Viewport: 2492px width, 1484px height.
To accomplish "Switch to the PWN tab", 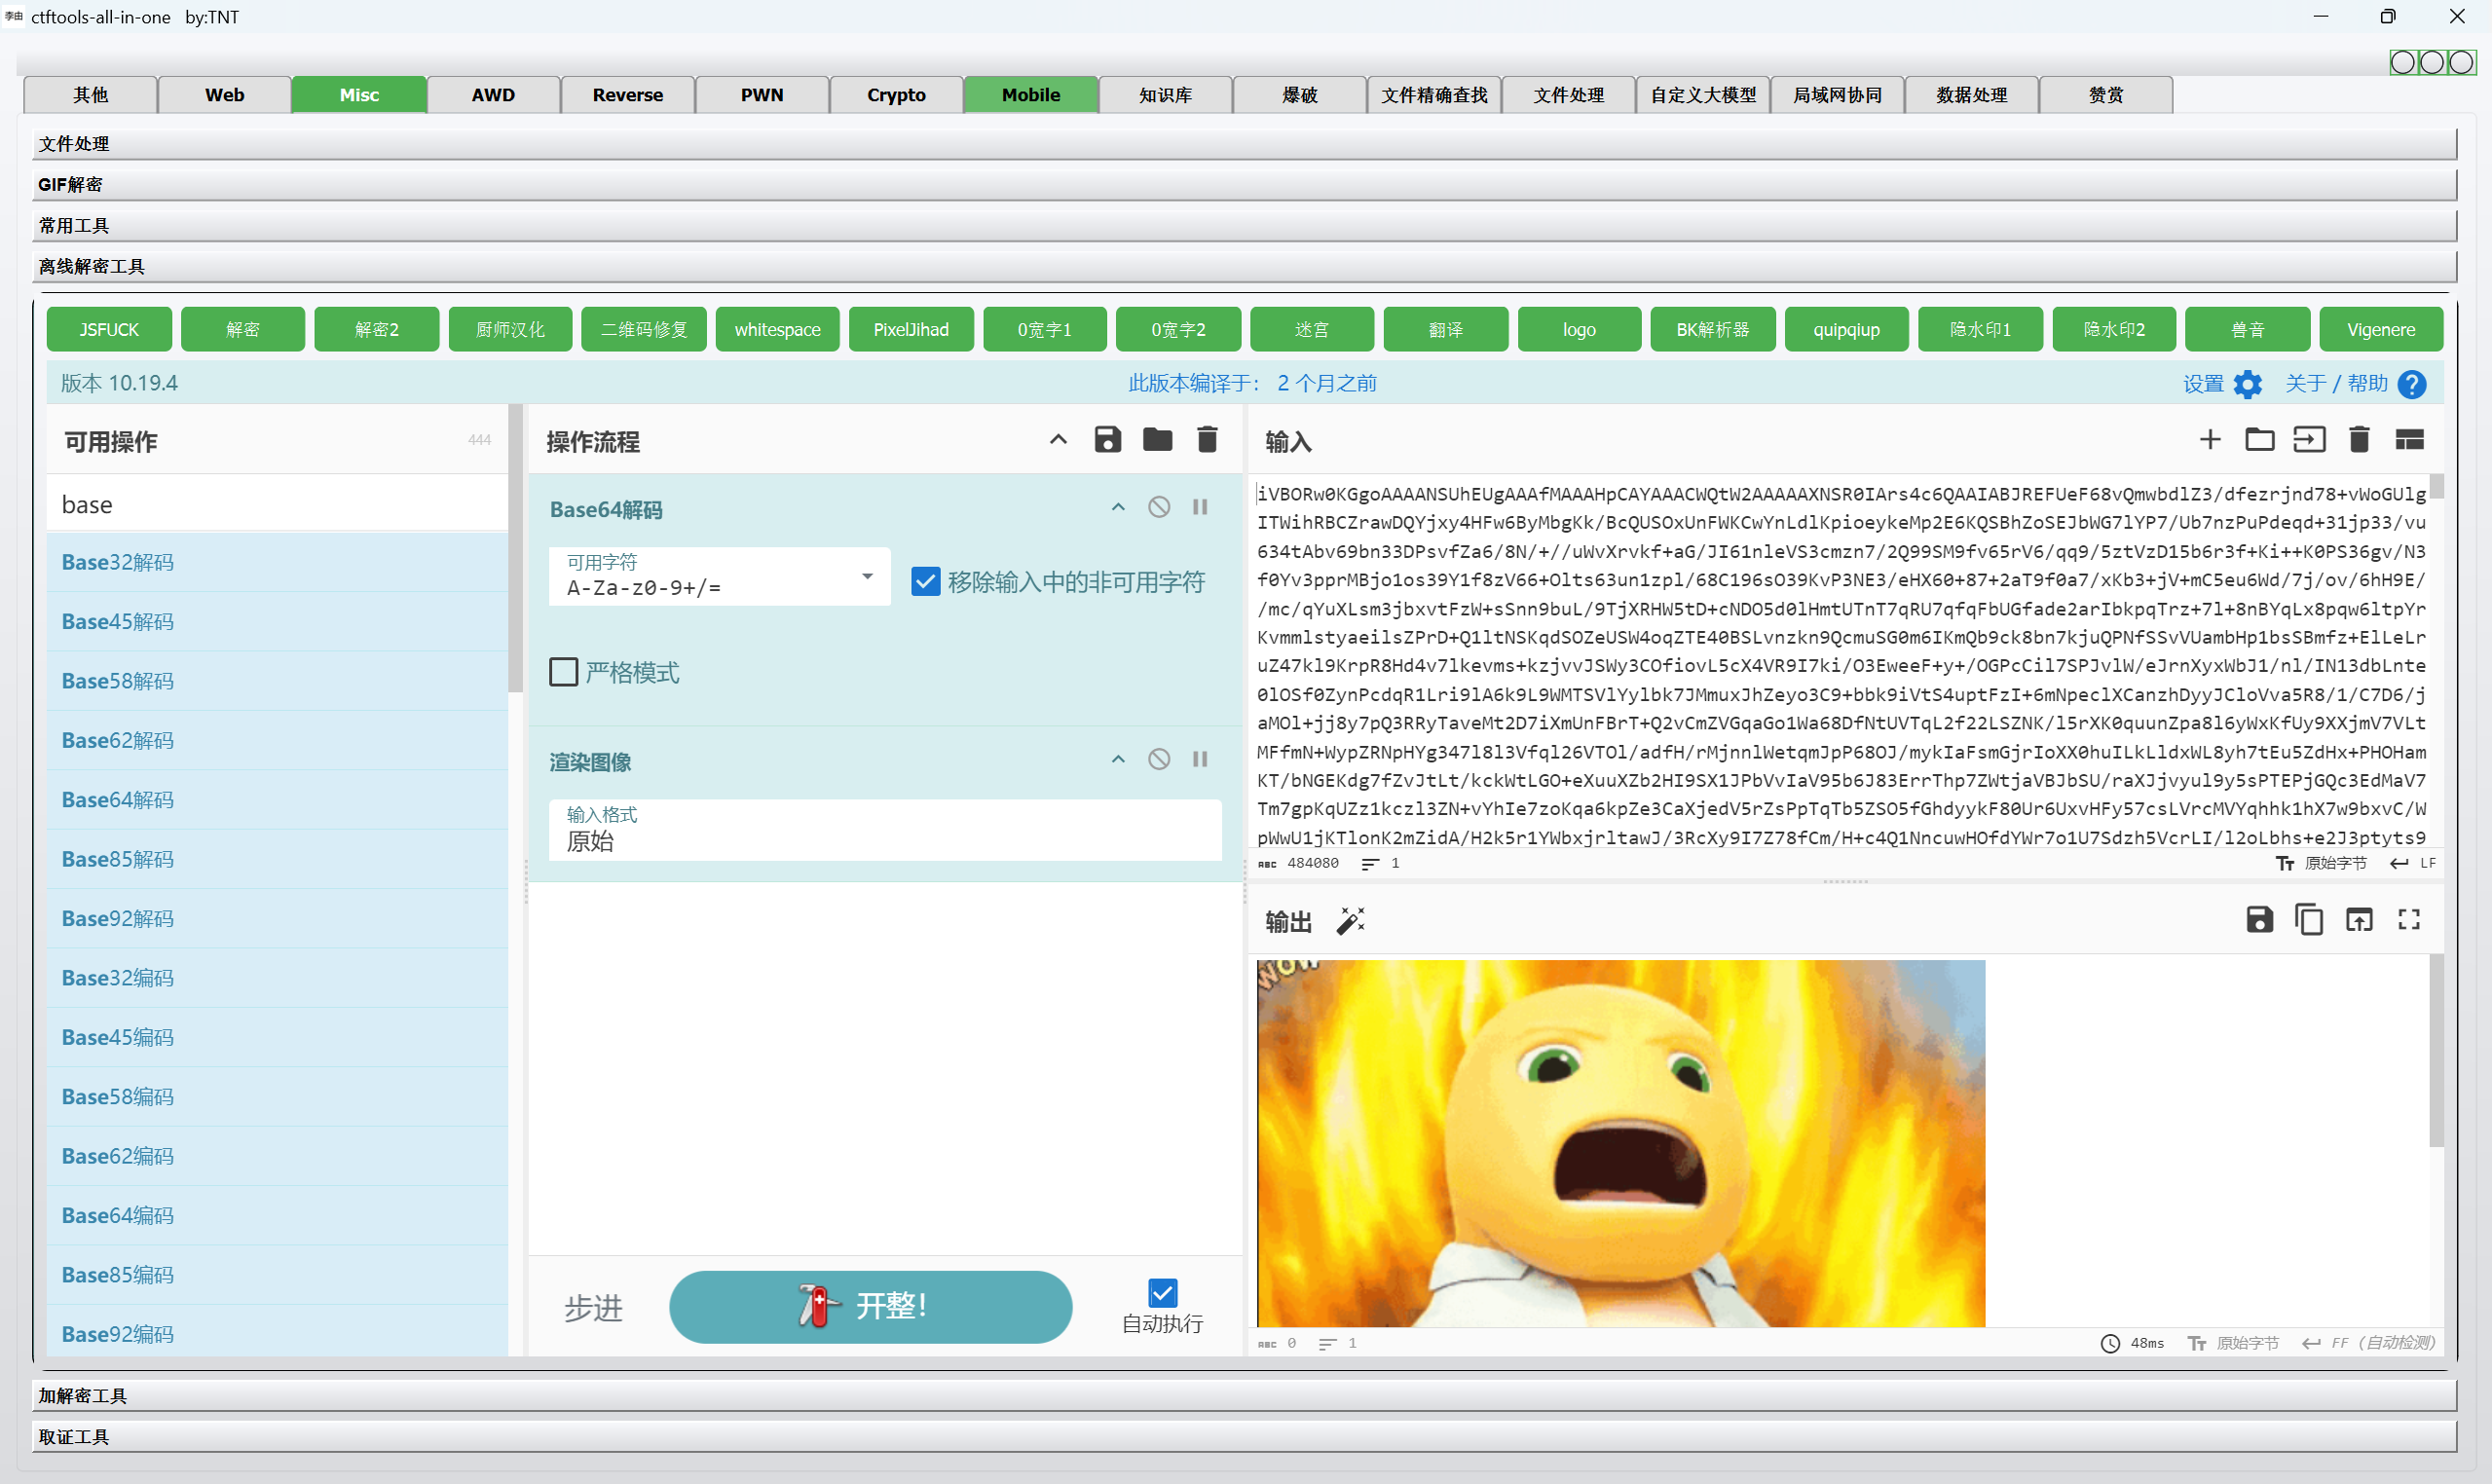I will pyautogui.click(x=762, y=95).
